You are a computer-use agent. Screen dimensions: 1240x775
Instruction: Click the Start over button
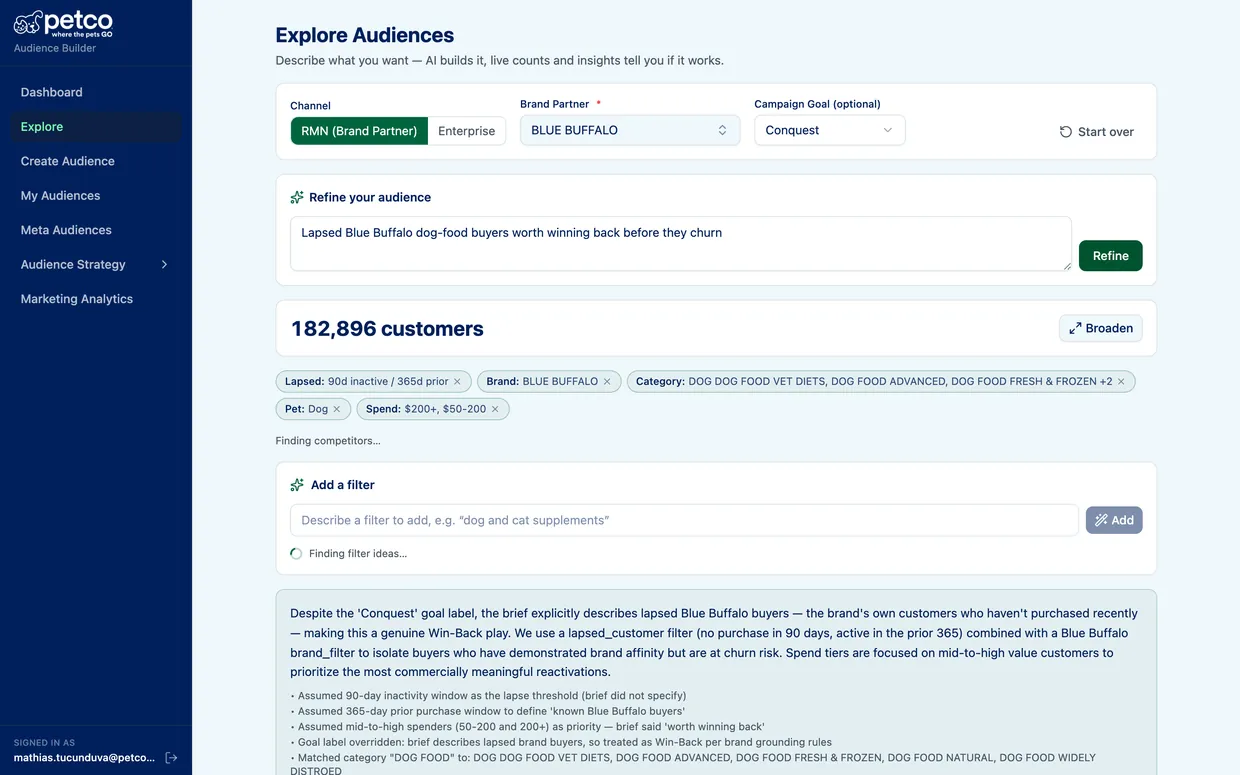[1097, 132]
